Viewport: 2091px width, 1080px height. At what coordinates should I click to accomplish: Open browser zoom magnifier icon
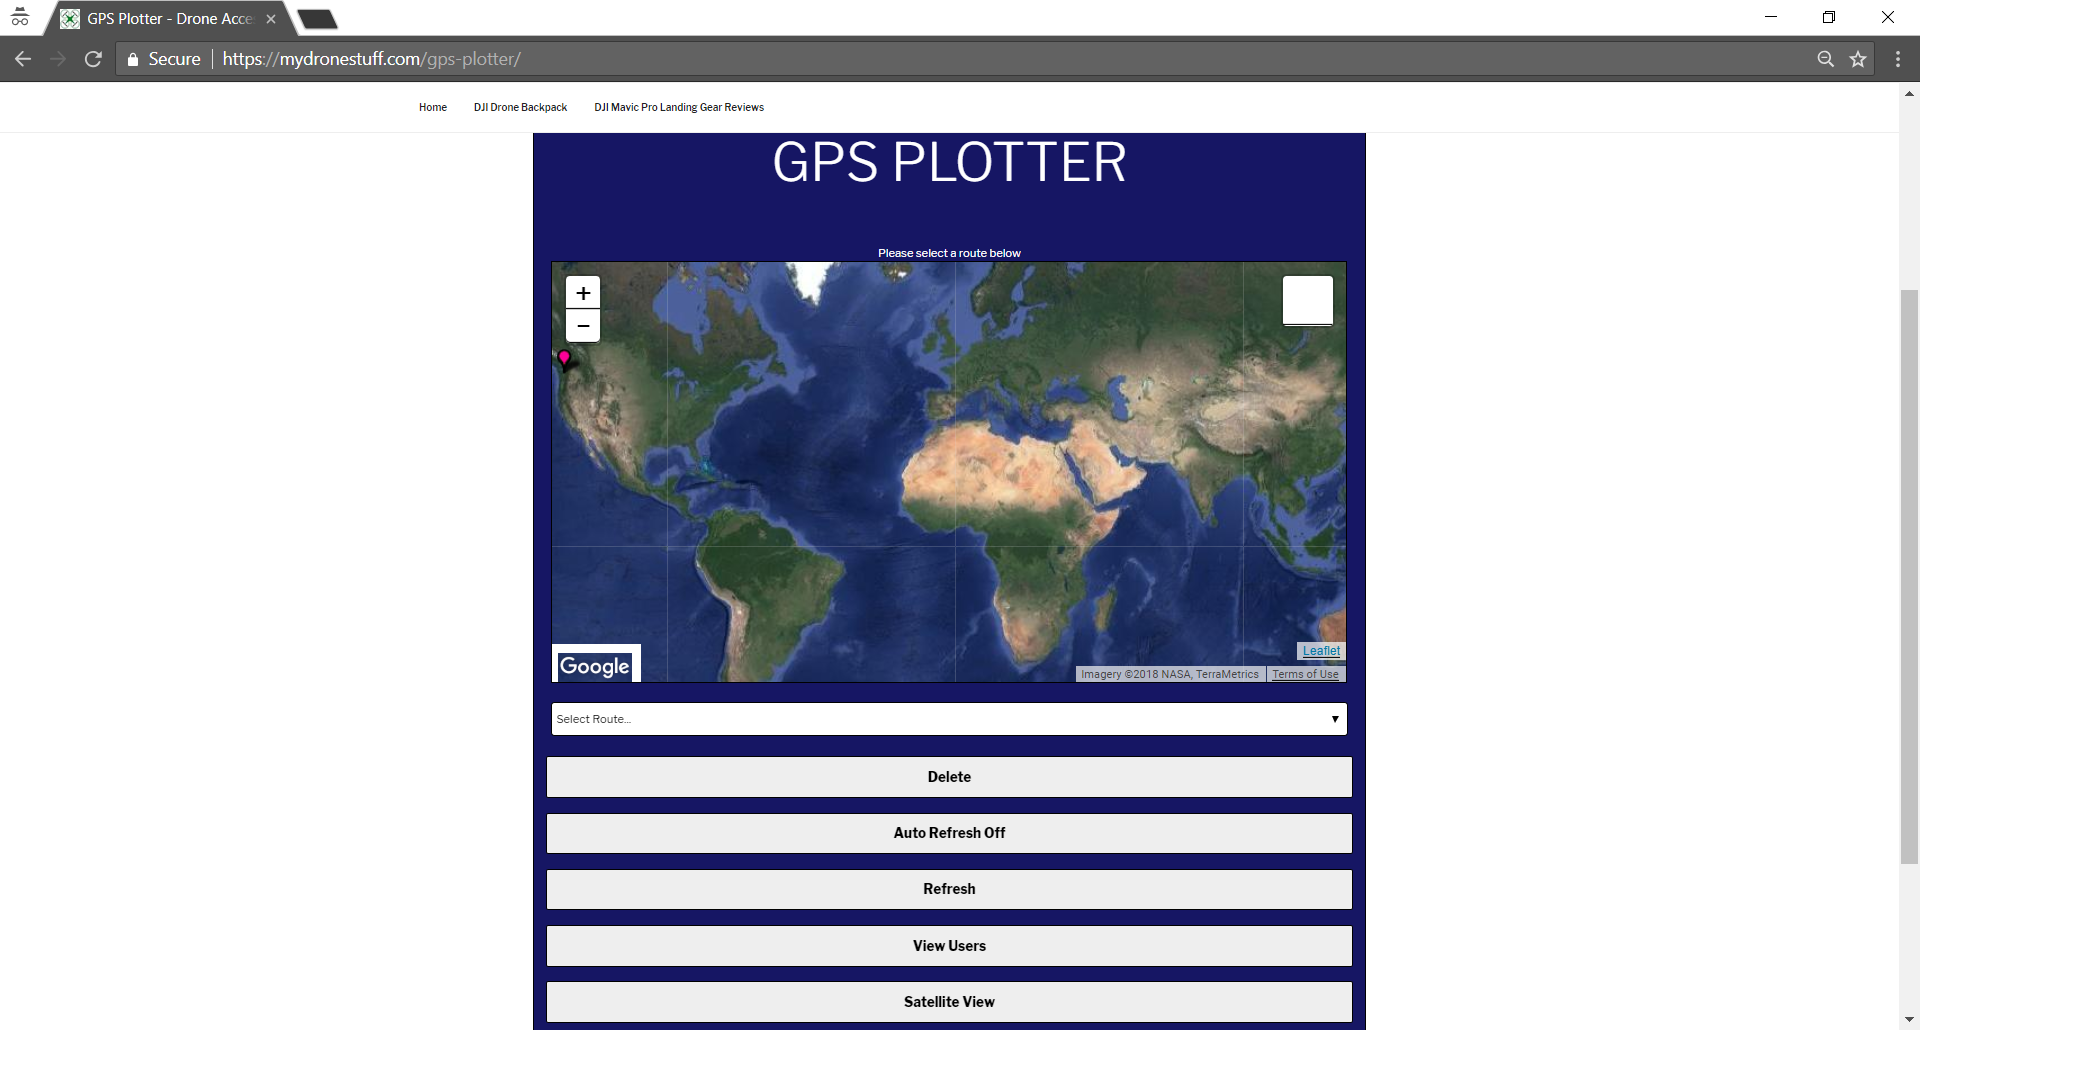click(x=1825, y=59)
